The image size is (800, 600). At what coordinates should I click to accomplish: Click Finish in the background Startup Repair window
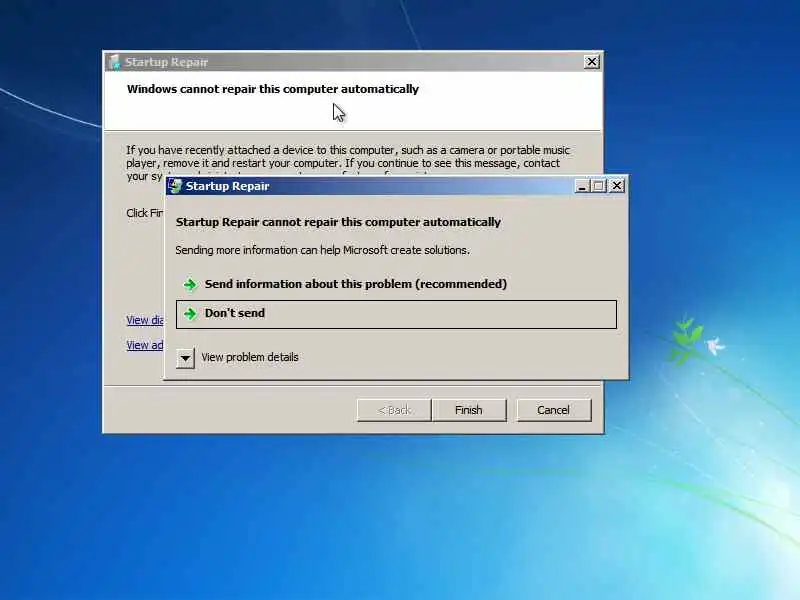click(469, 410)
